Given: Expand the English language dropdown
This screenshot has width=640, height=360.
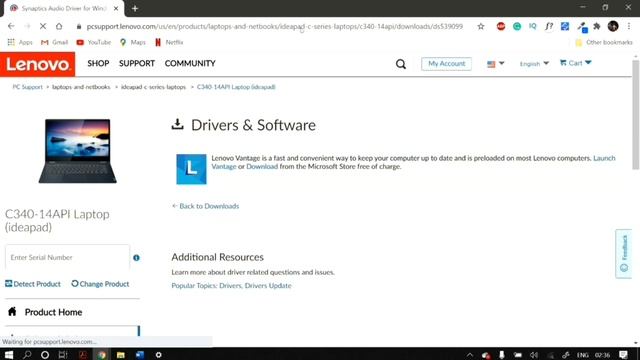Looking at the screenshot, I should [x=534, y=64].
